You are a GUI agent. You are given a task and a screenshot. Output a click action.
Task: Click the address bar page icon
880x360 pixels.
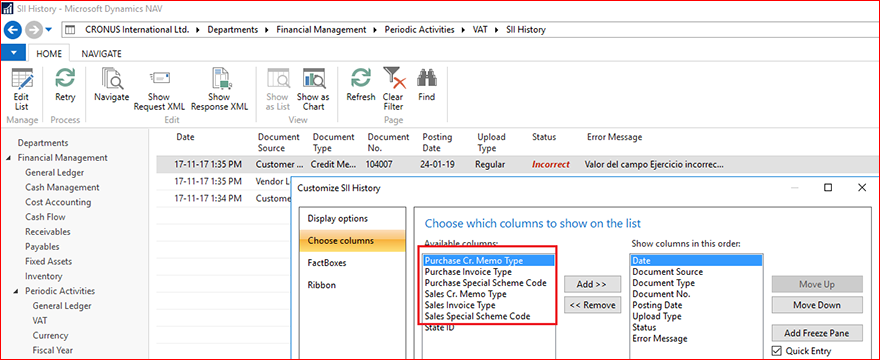pos(71,30)
